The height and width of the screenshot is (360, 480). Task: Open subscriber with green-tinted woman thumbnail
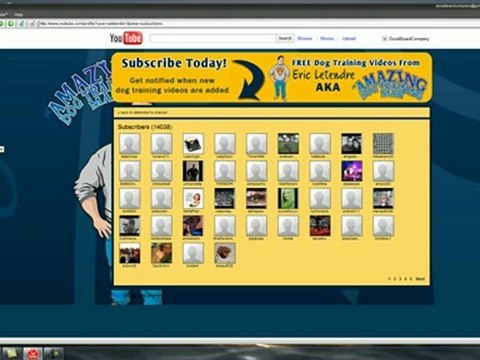tap(288, 198)
